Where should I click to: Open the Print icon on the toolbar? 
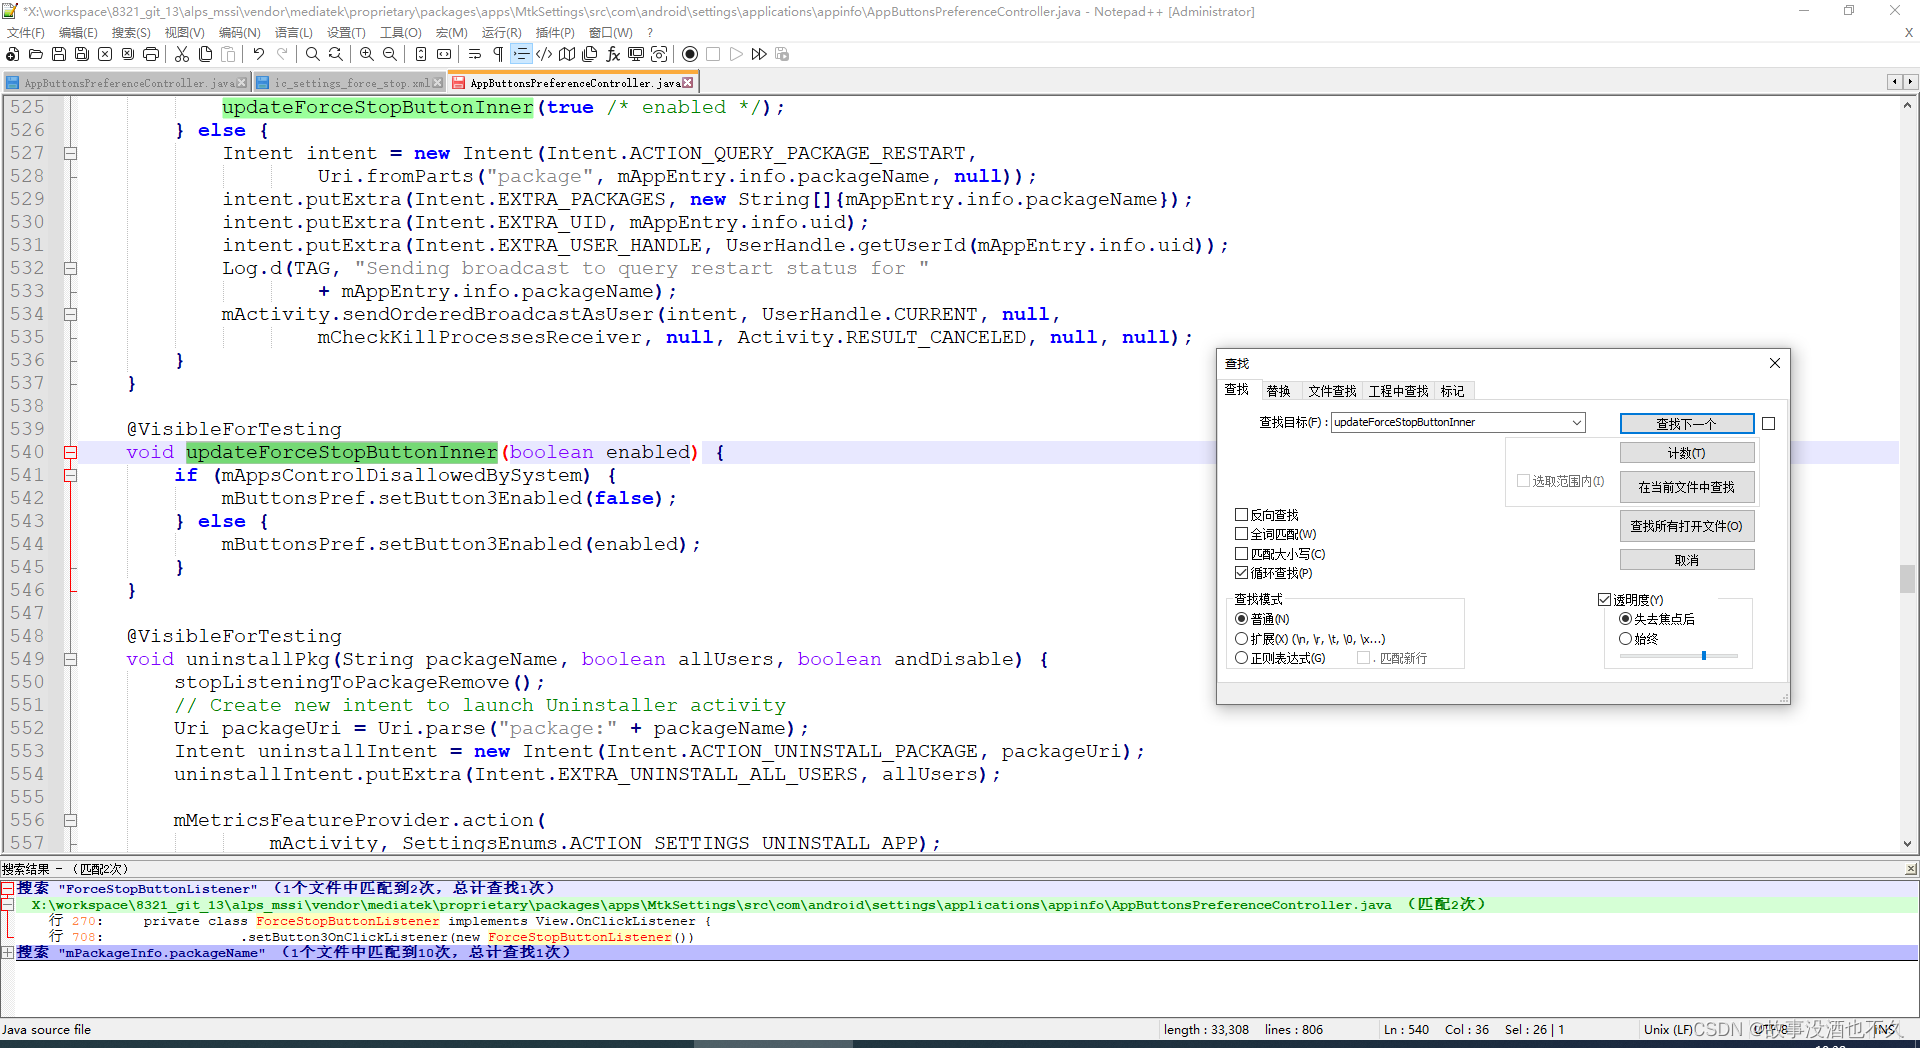tap(150, 54)
